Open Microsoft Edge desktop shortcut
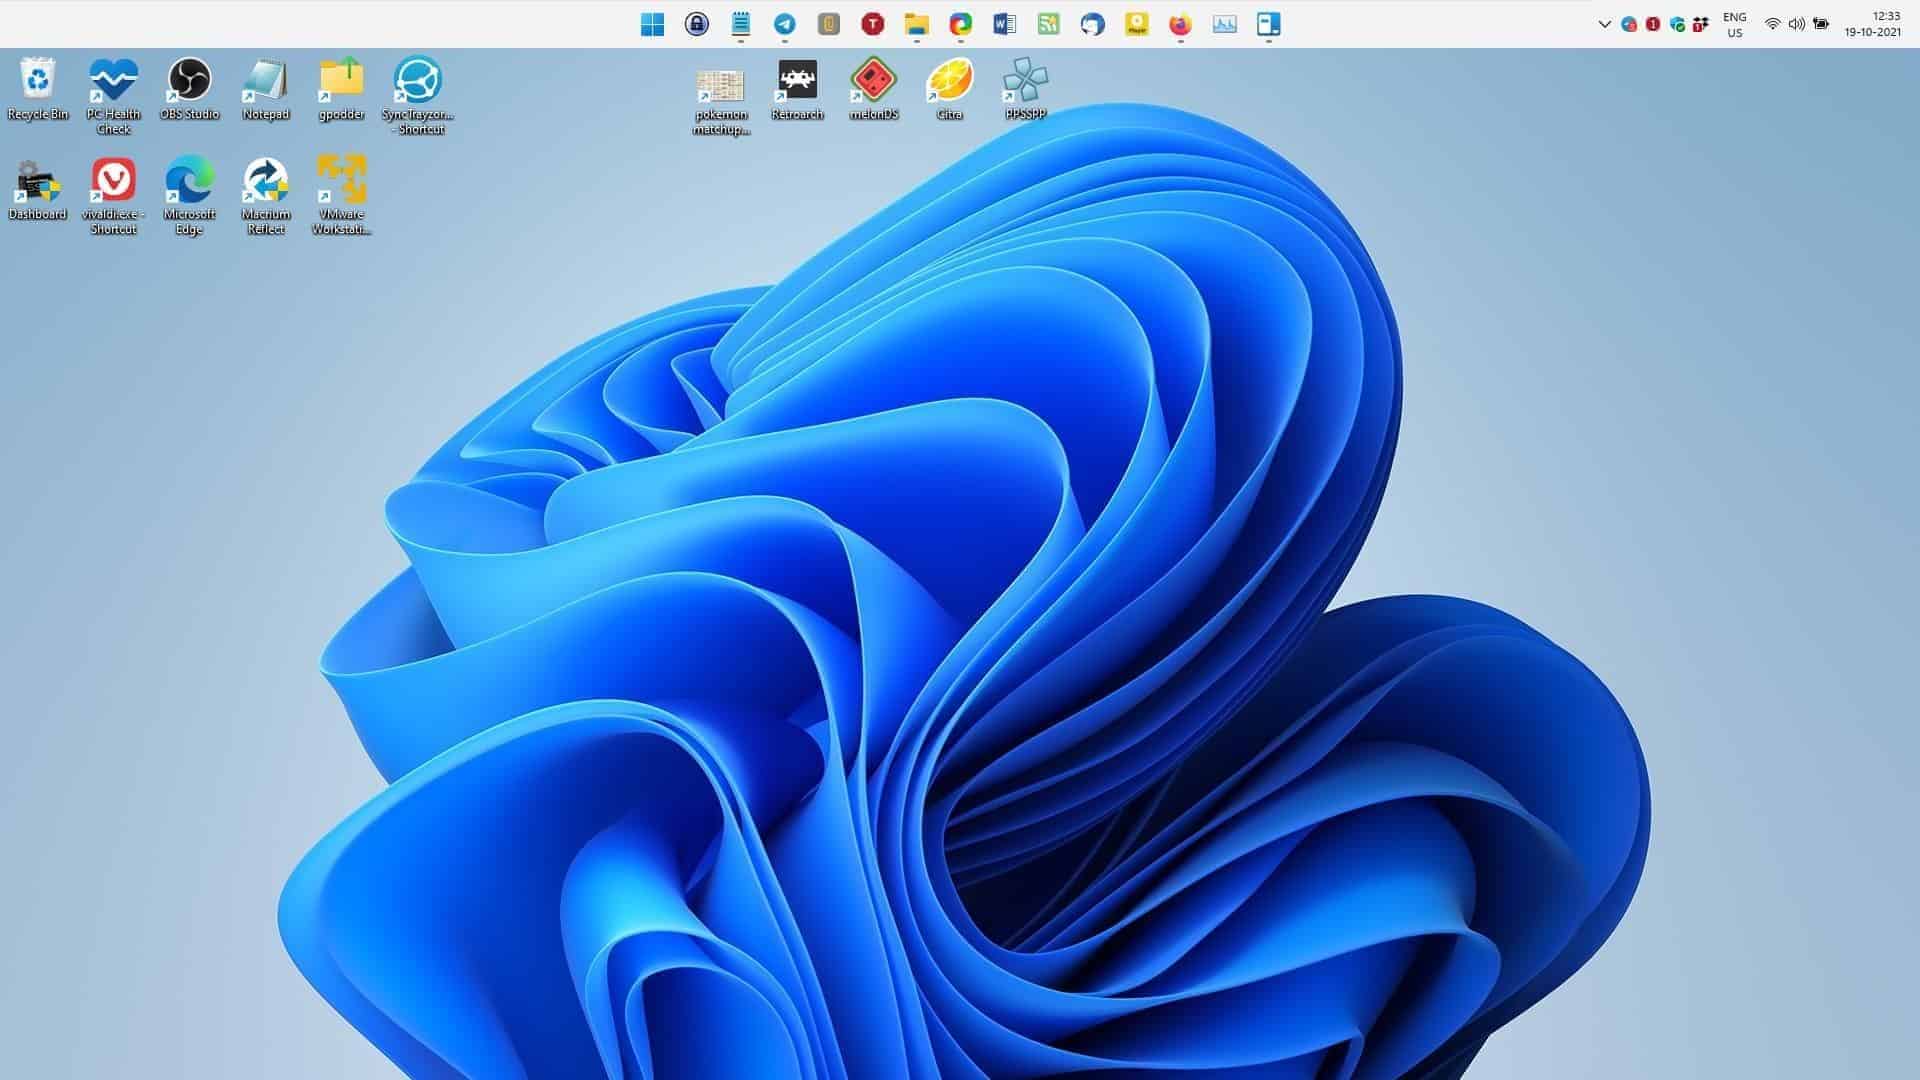Image resolution: width=1920 pixels, height=1080 pixels. click(189, 182)
